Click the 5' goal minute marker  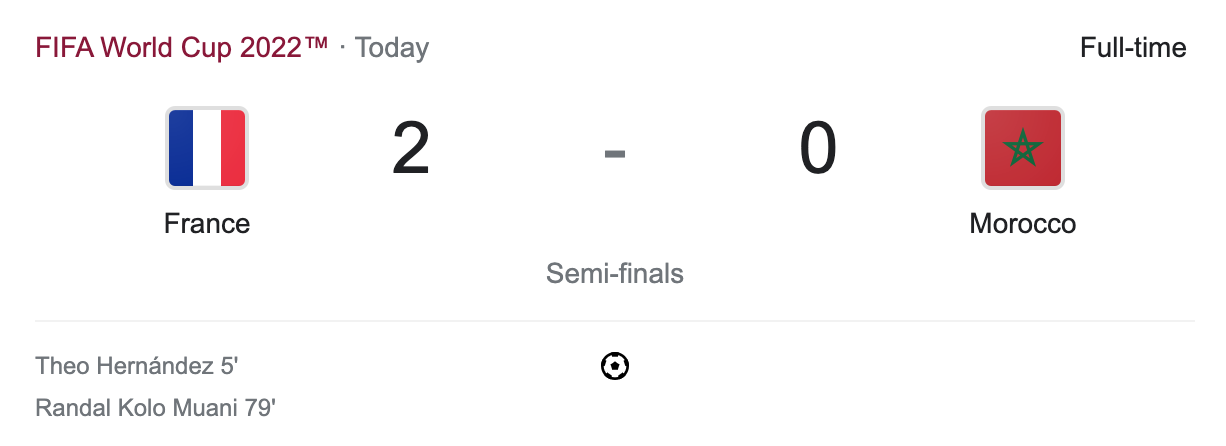(229, 366)
